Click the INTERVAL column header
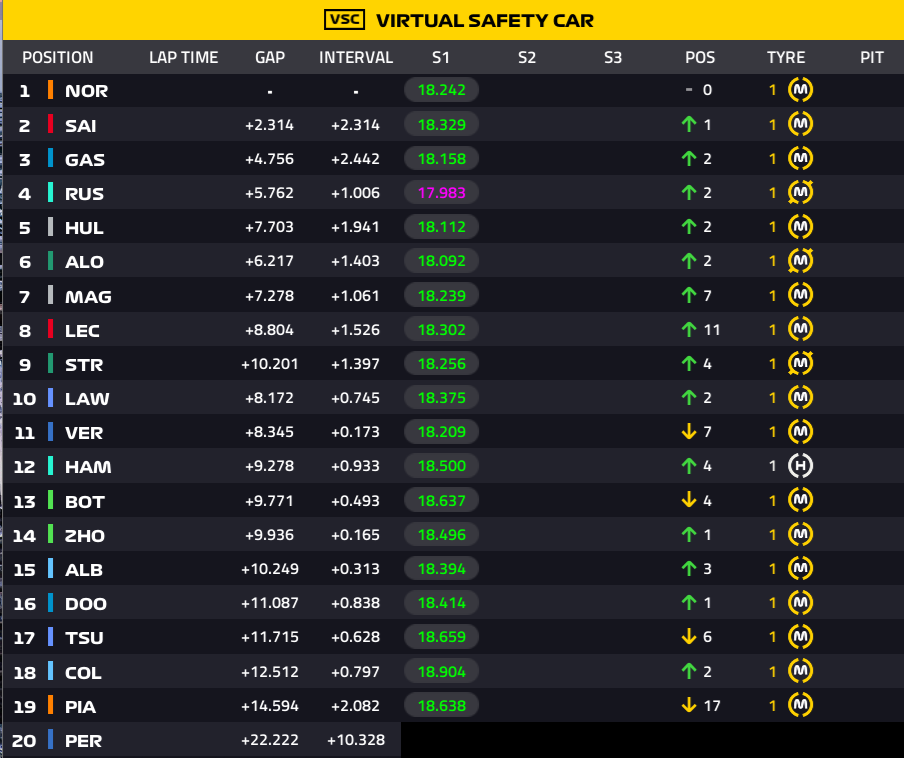Image resolution: width=904 pixels, height=758 pixels. click(356, 58)
